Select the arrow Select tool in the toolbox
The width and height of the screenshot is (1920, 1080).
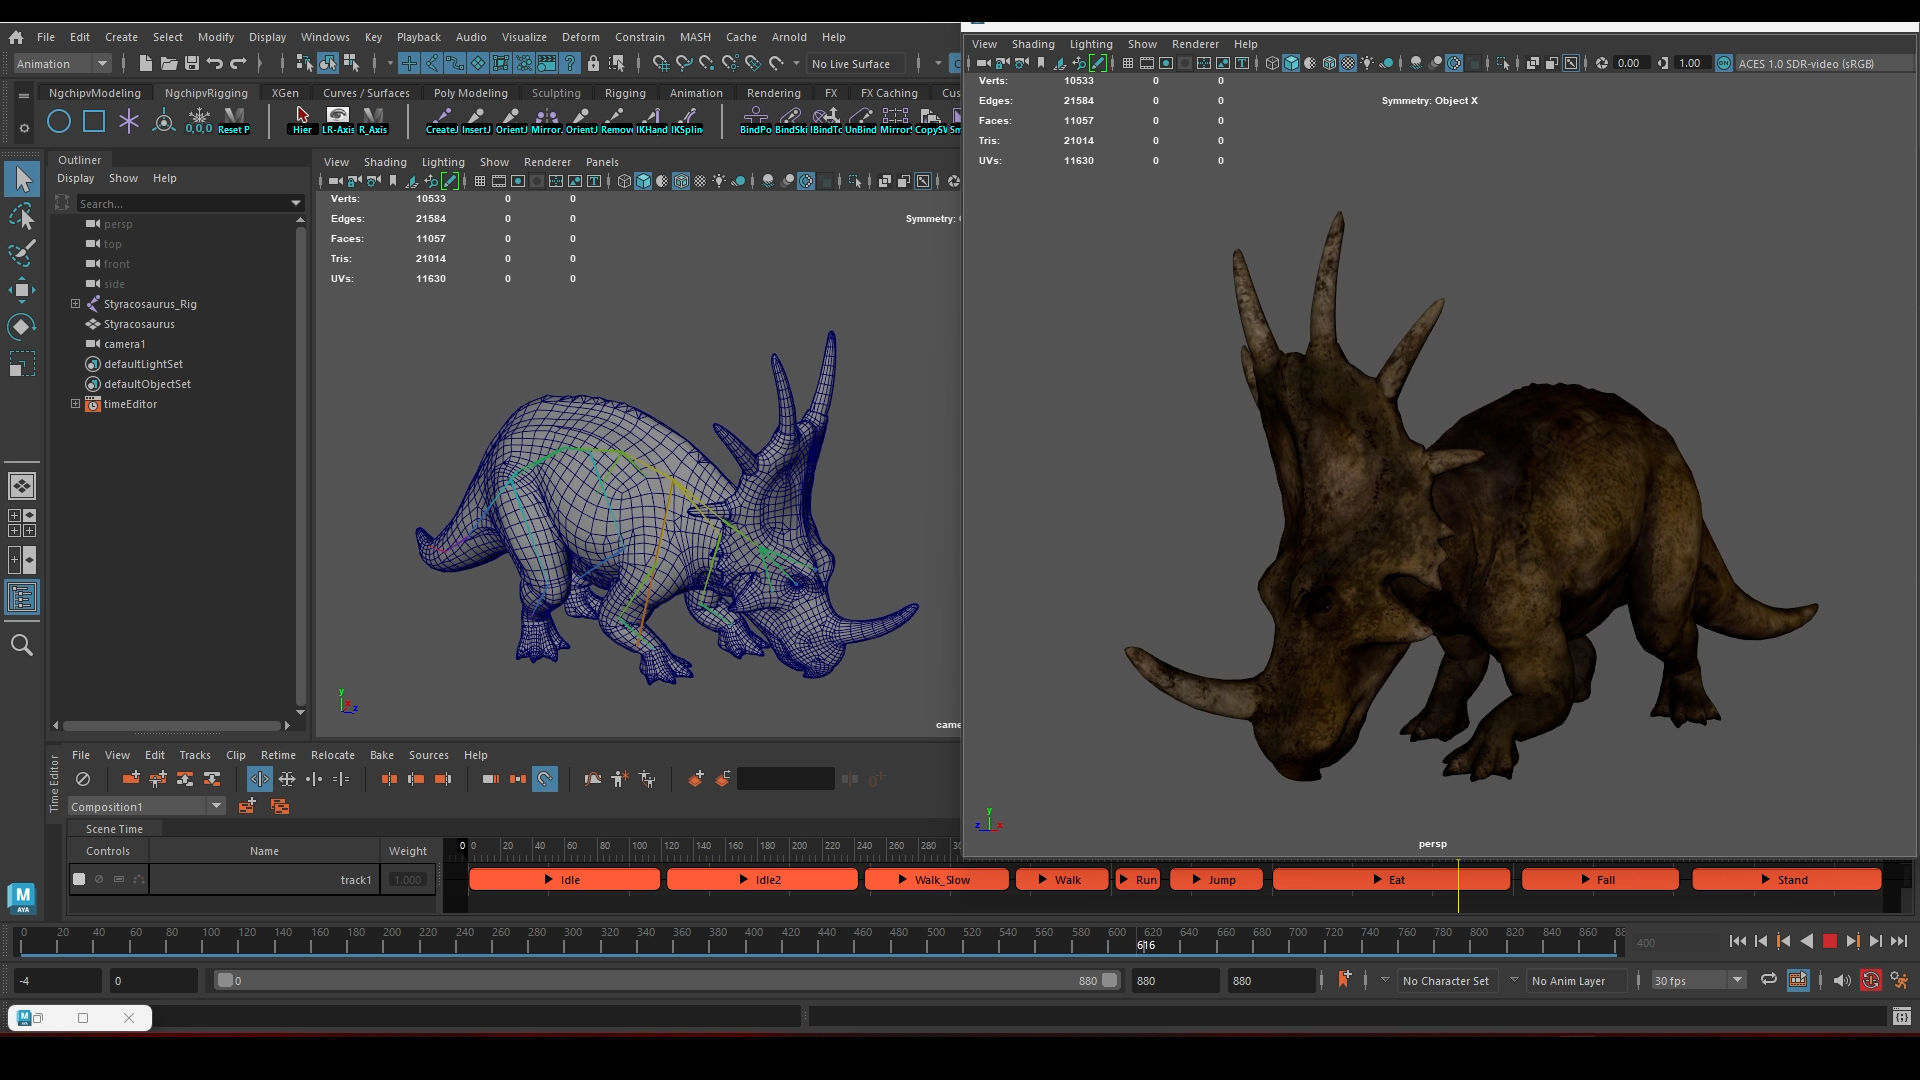pos(22,180)
